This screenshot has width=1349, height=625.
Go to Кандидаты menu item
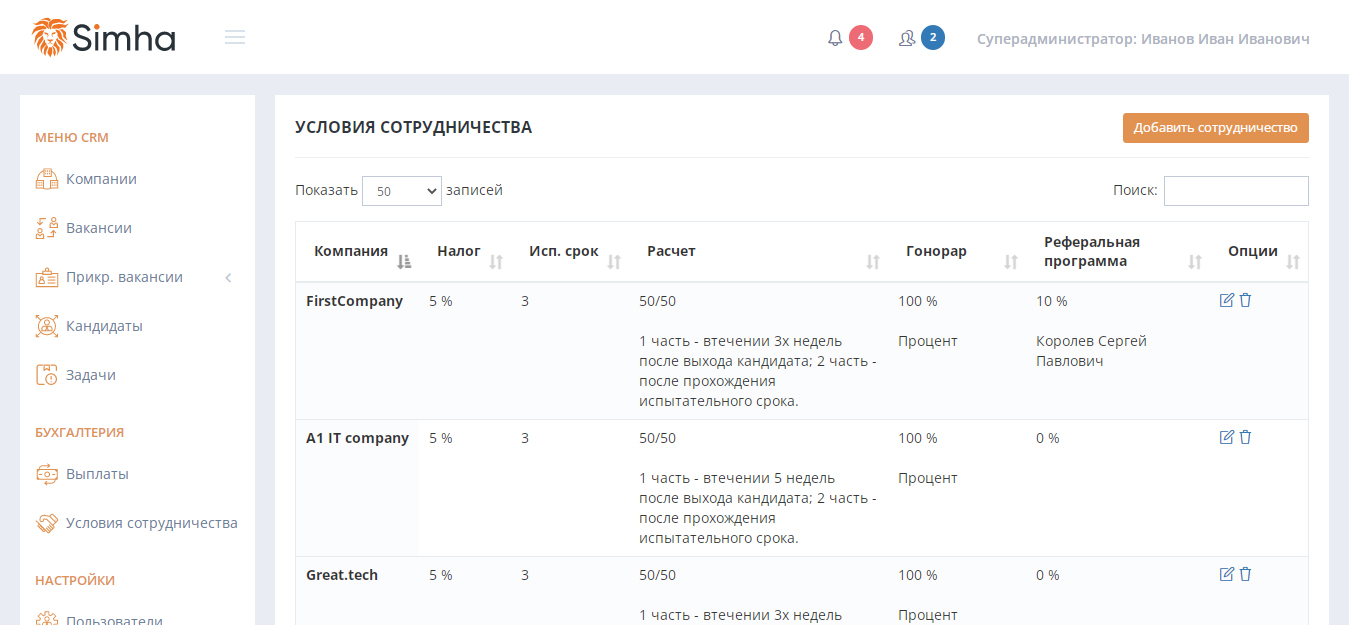(x=104, y=326)
